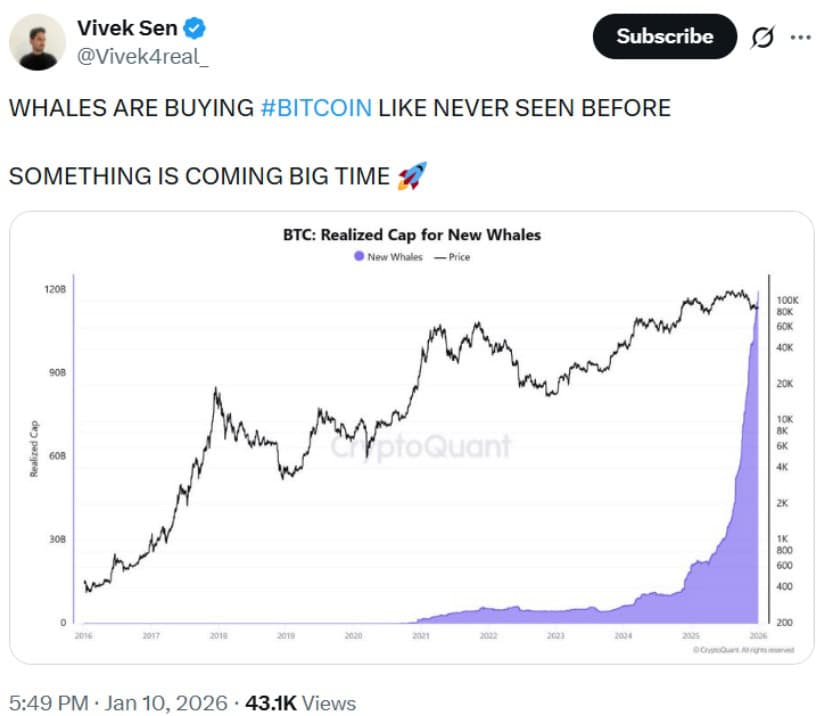
Task: Click the rocket emoji in tweet
Action: pyautogui.click(x=411, y=177)
